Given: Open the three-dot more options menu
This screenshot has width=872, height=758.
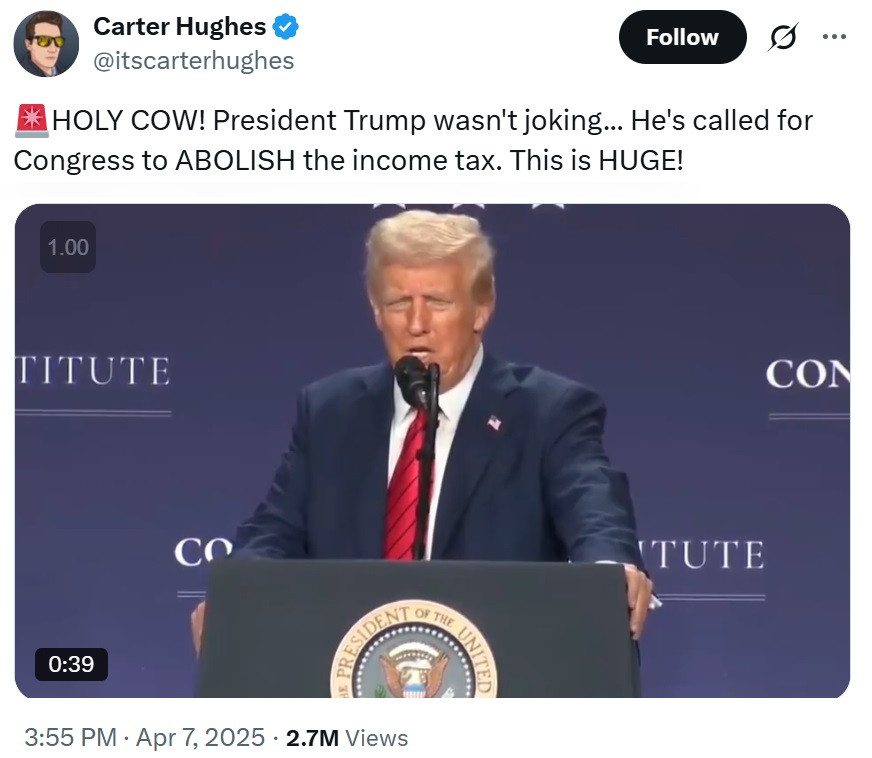Looking at the screenshot, I should pyautogui.click(x=834, y=37).
